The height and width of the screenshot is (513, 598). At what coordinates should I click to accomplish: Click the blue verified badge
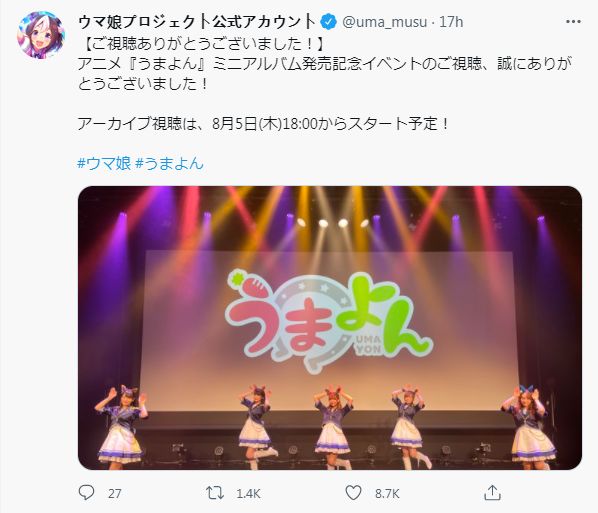point(328,22)
